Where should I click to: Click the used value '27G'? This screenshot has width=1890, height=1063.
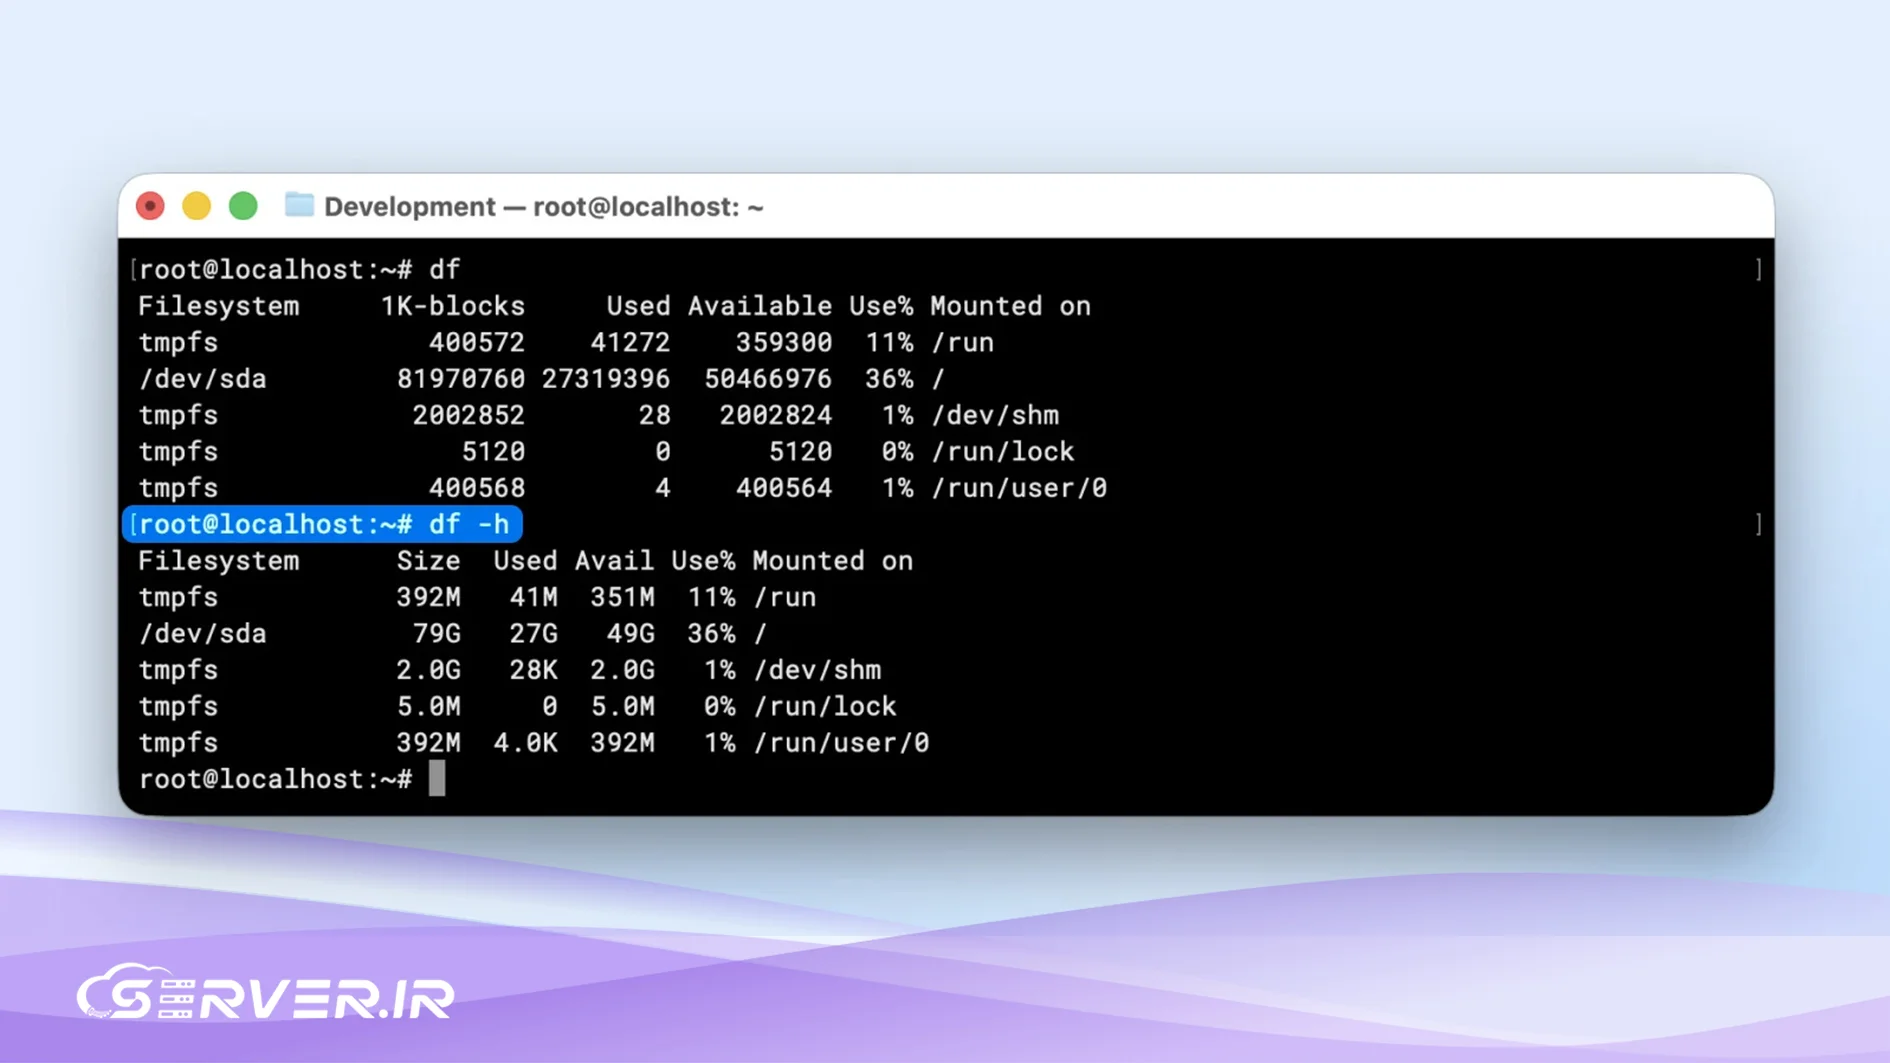point(533,634)
